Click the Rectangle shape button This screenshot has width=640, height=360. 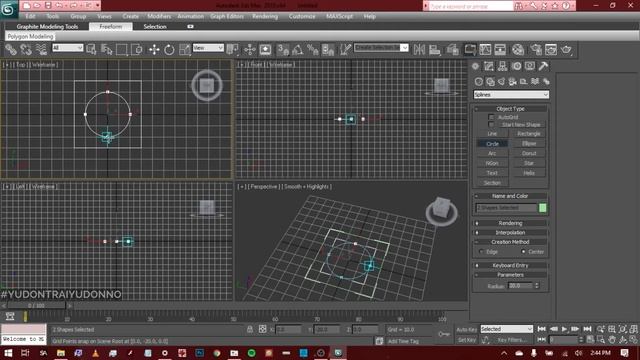click(529, 134)
